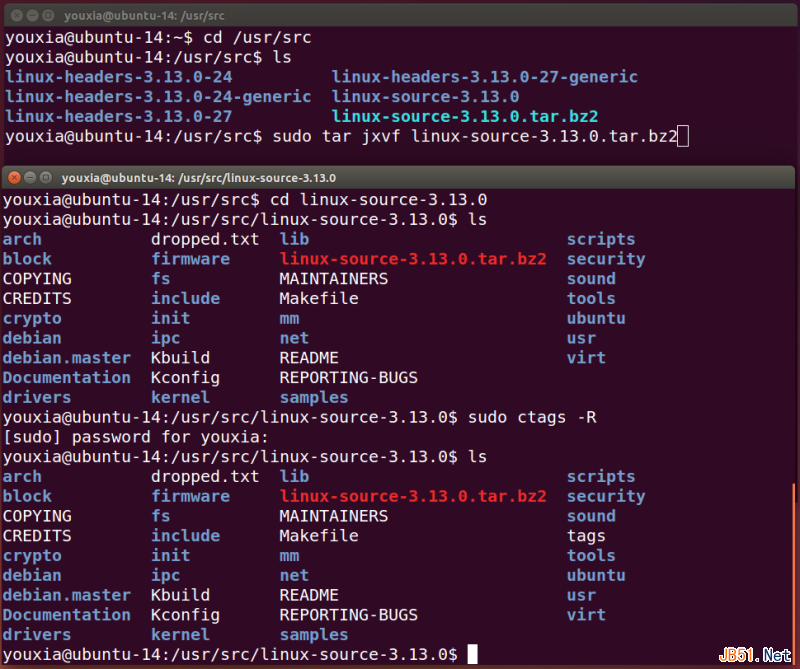This screenshot has height=669, width=800.
Task: Select 'linux-headers-3.13.0-24' directory name in upper terminal
Action: pos(118,77)
